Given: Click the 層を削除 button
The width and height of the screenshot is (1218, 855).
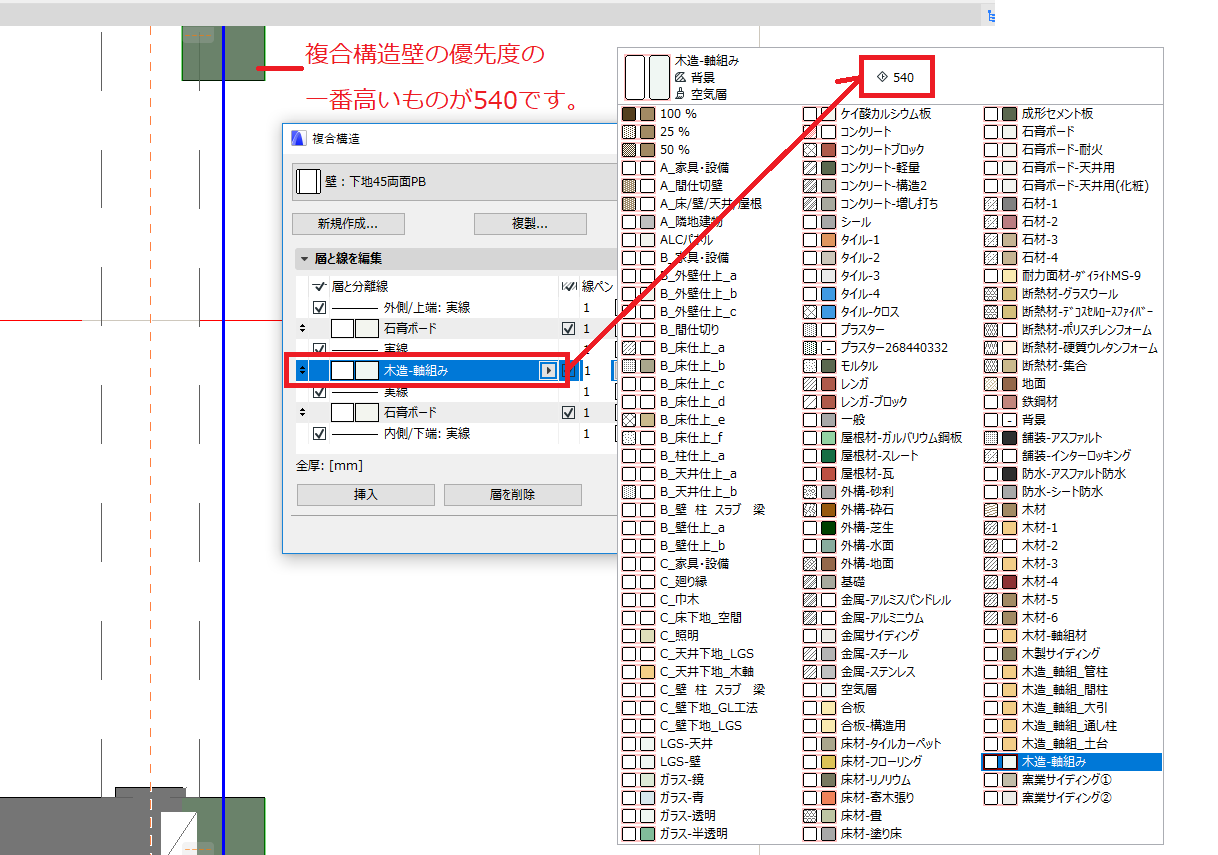Looking at the screenshot, I should coord(512,494).
